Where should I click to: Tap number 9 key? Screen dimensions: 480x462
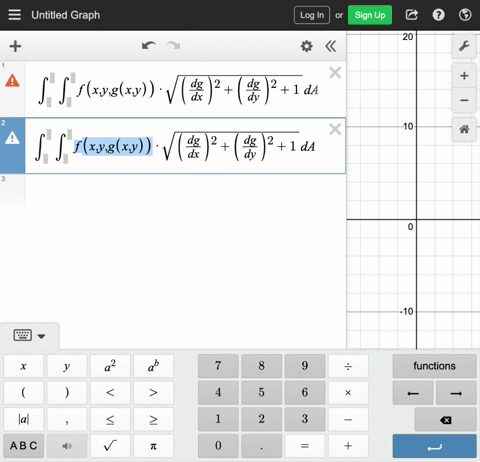(305, 366)
